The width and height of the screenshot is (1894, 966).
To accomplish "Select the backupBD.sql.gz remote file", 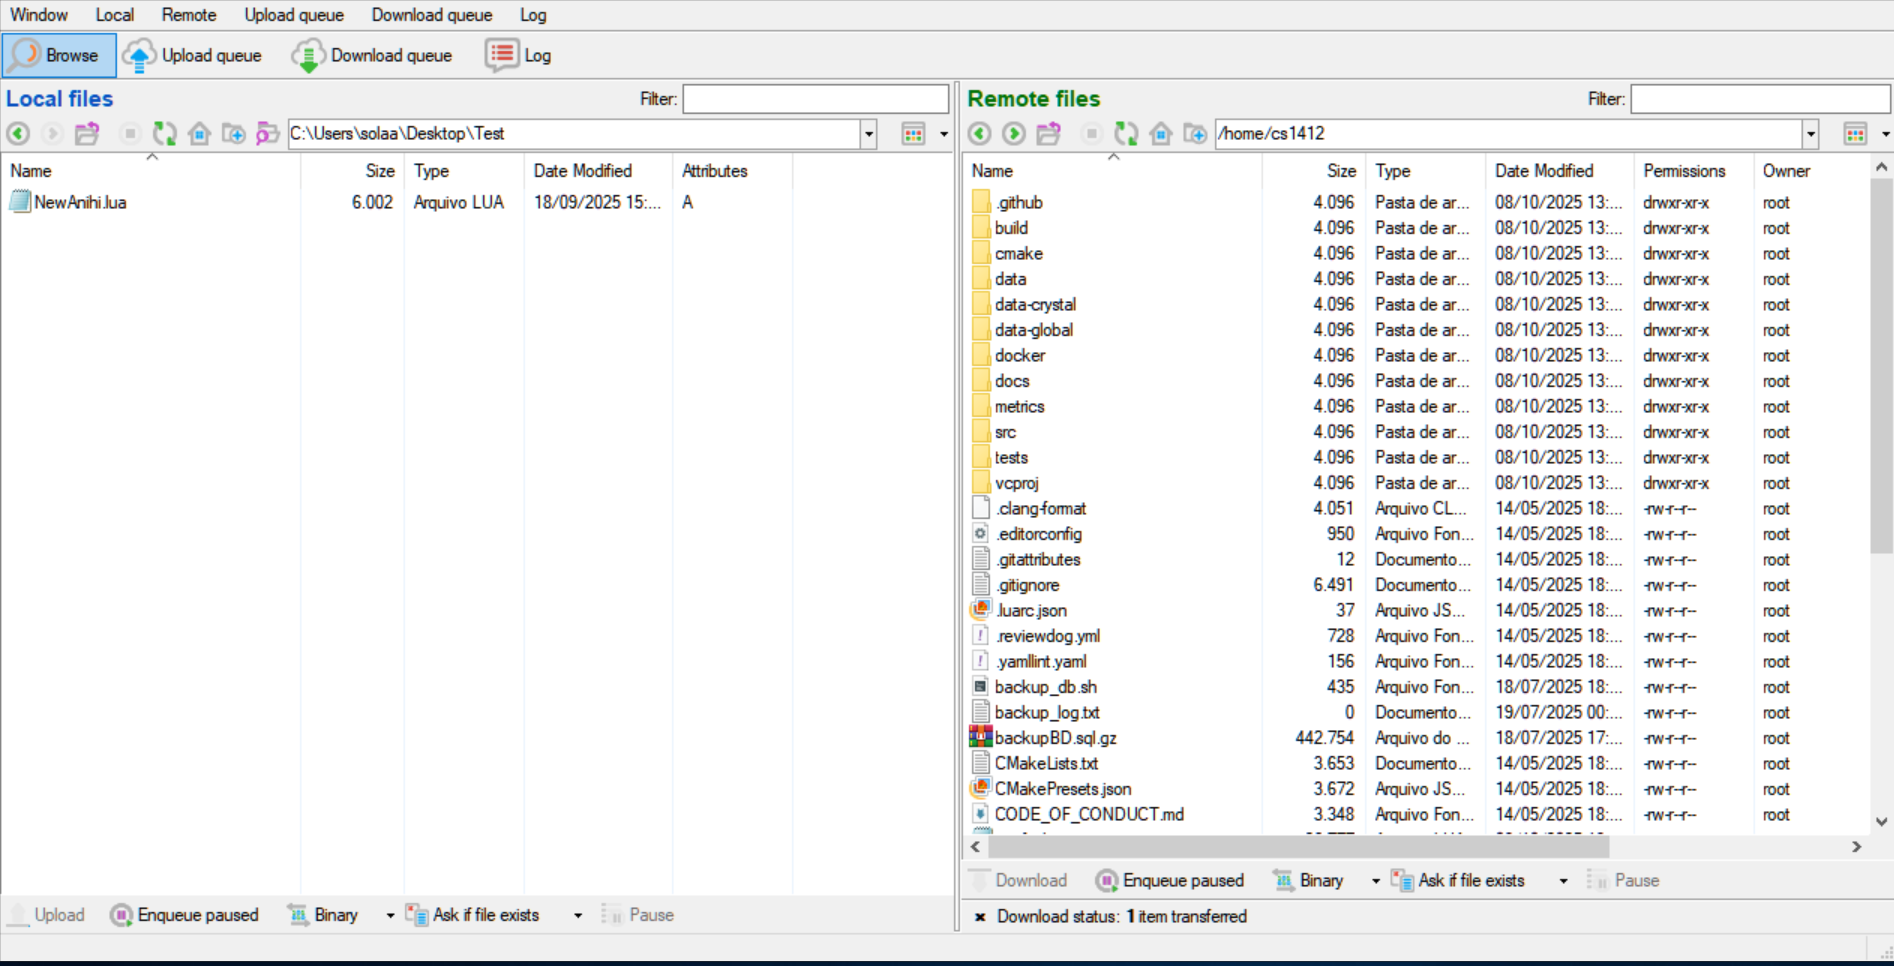I will (x=1055, y=738).
